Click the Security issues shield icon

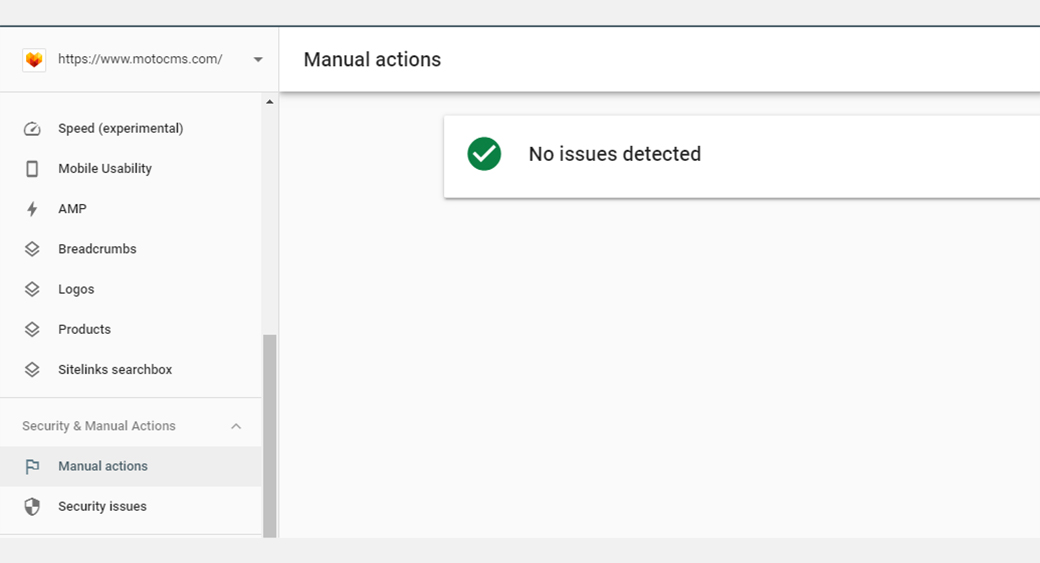tap(32, 506)
